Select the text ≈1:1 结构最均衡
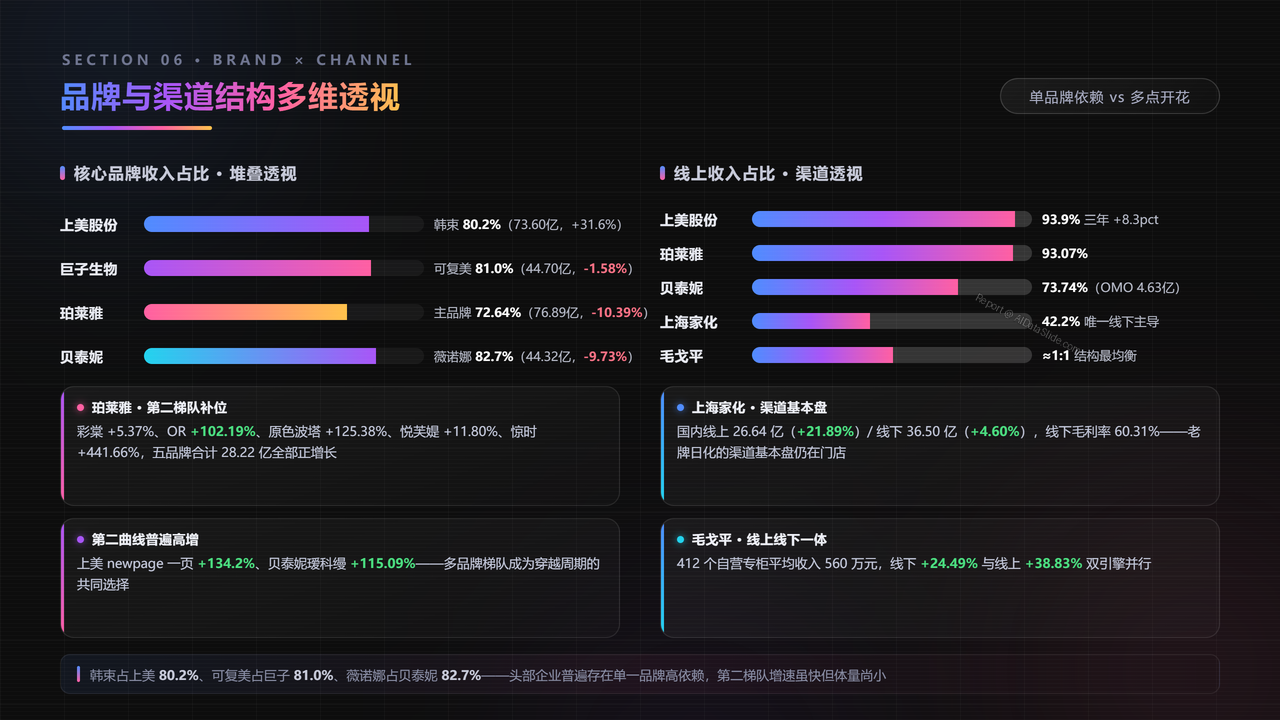The width and height of the screenshot is (1280, 720). point(1089,356)
